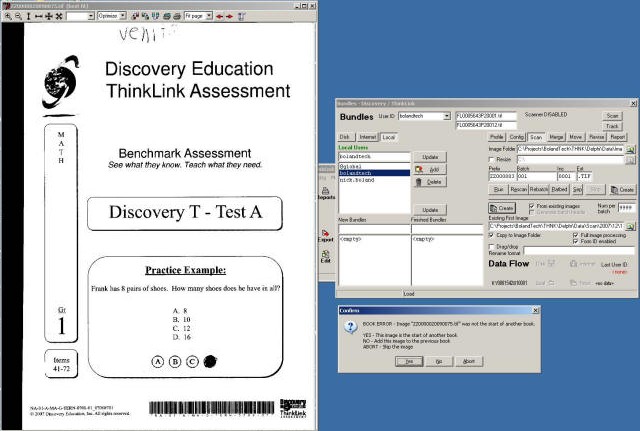The image size is (640, 431).
Task: Click the Prefix input field
Action: point(502,177)
